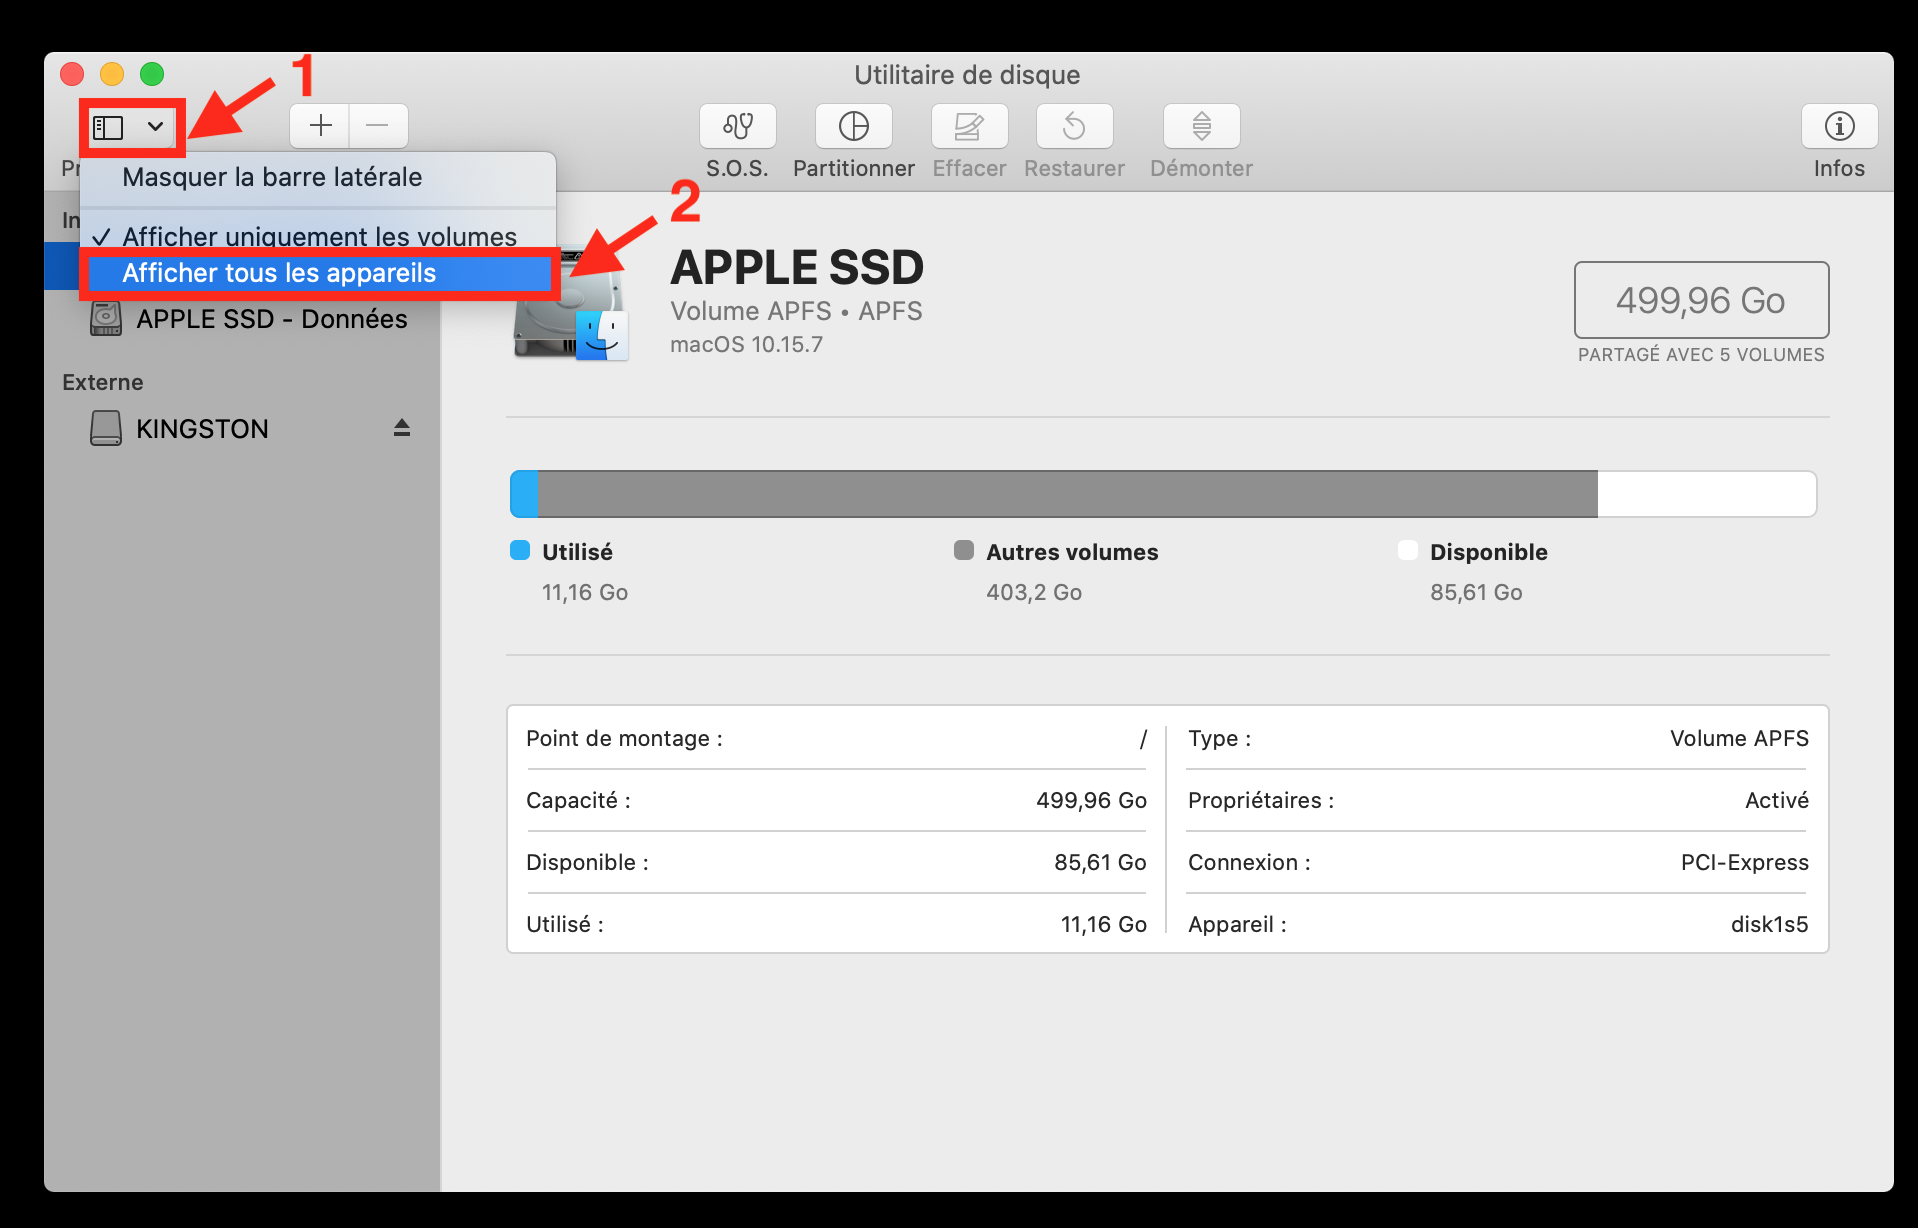Click the Volume APFS type value
1918x1228 pixels.
tap(1739, 739)
